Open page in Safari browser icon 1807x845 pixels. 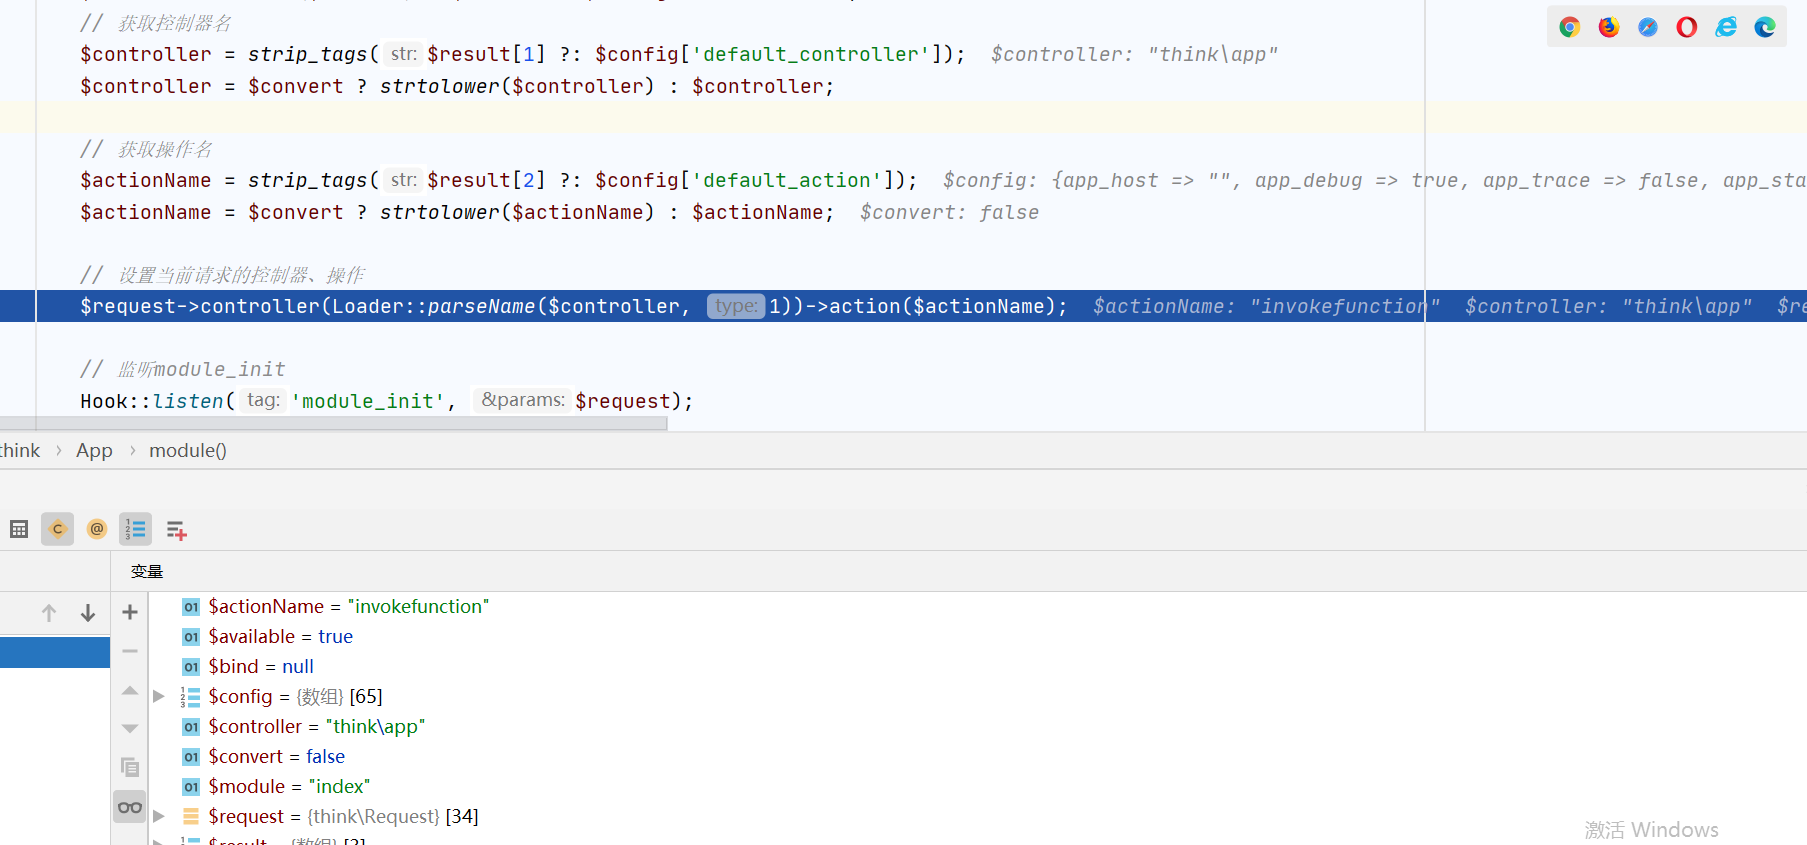pos(1647,27)
